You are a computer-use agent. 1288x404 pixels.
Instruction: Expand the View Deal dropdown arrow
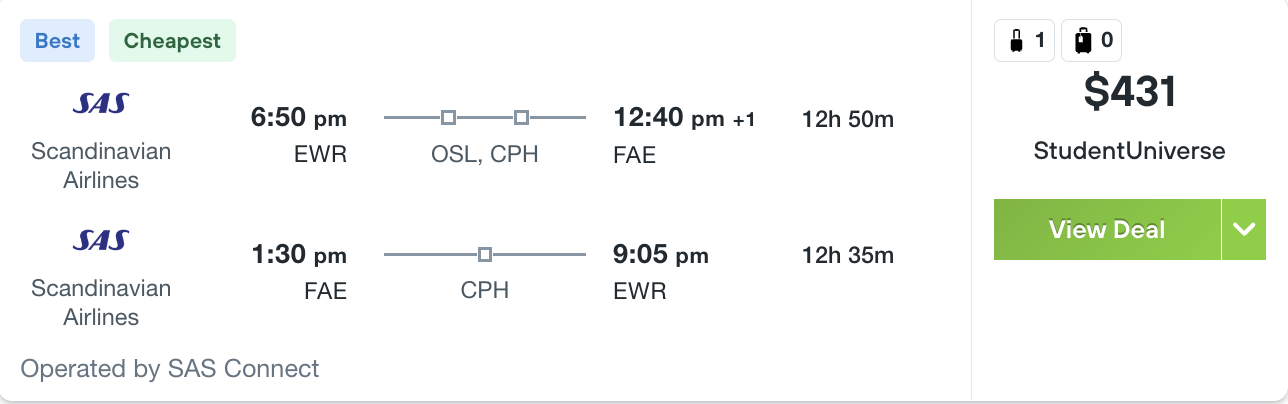(1244, 229)
